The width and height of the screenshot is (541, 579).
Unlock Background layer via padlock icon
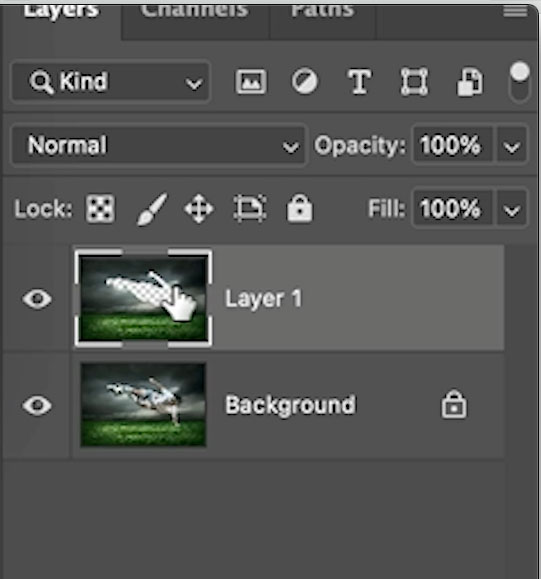(x=454, y=405)
